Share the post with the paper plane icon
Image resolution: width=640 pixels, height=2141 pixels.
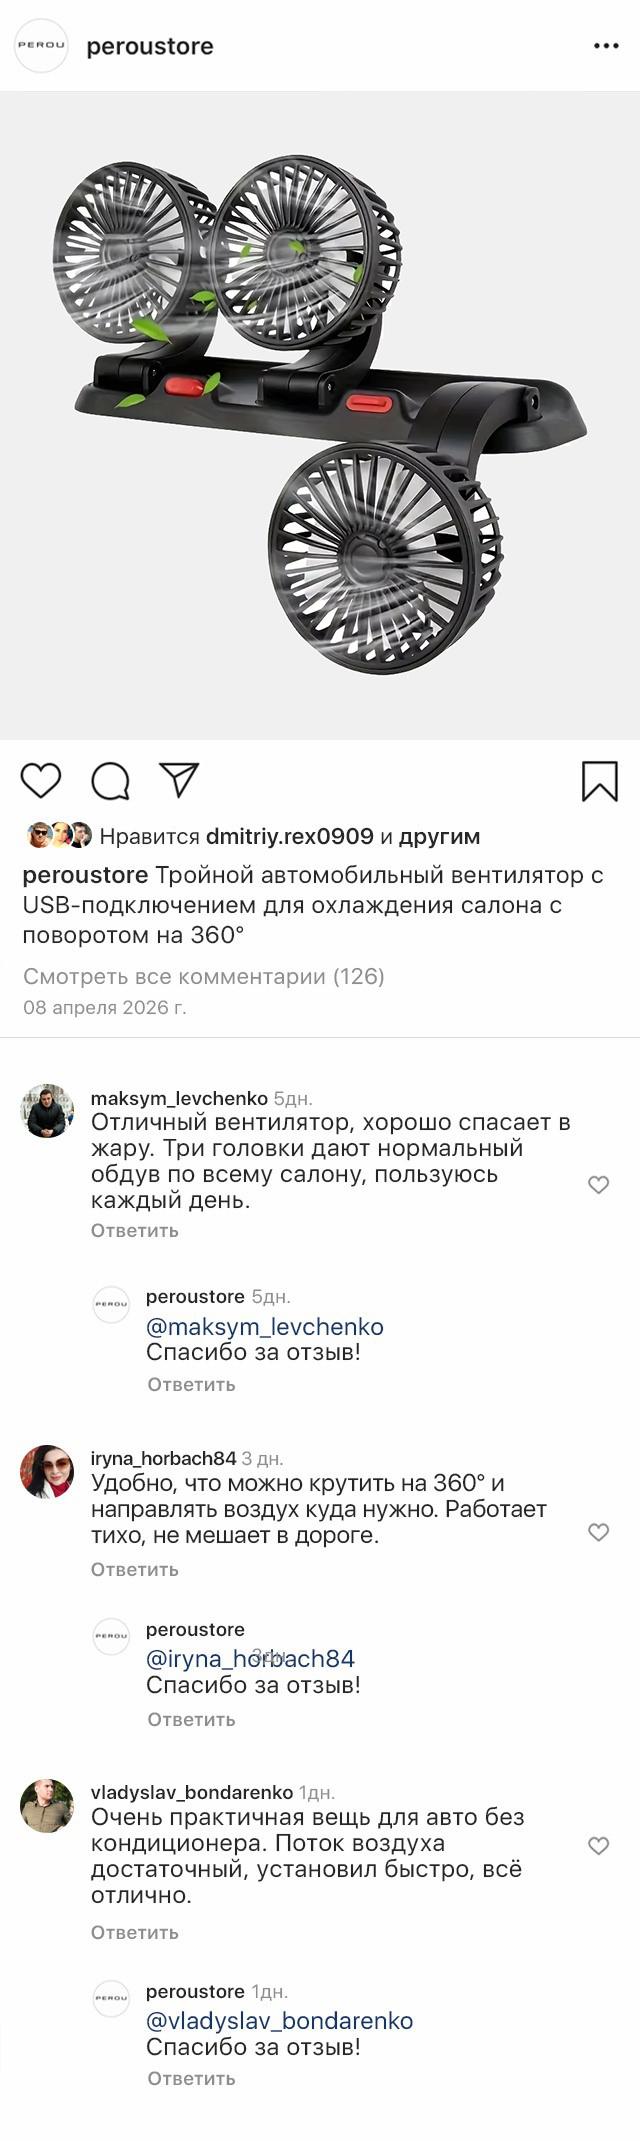179,780
